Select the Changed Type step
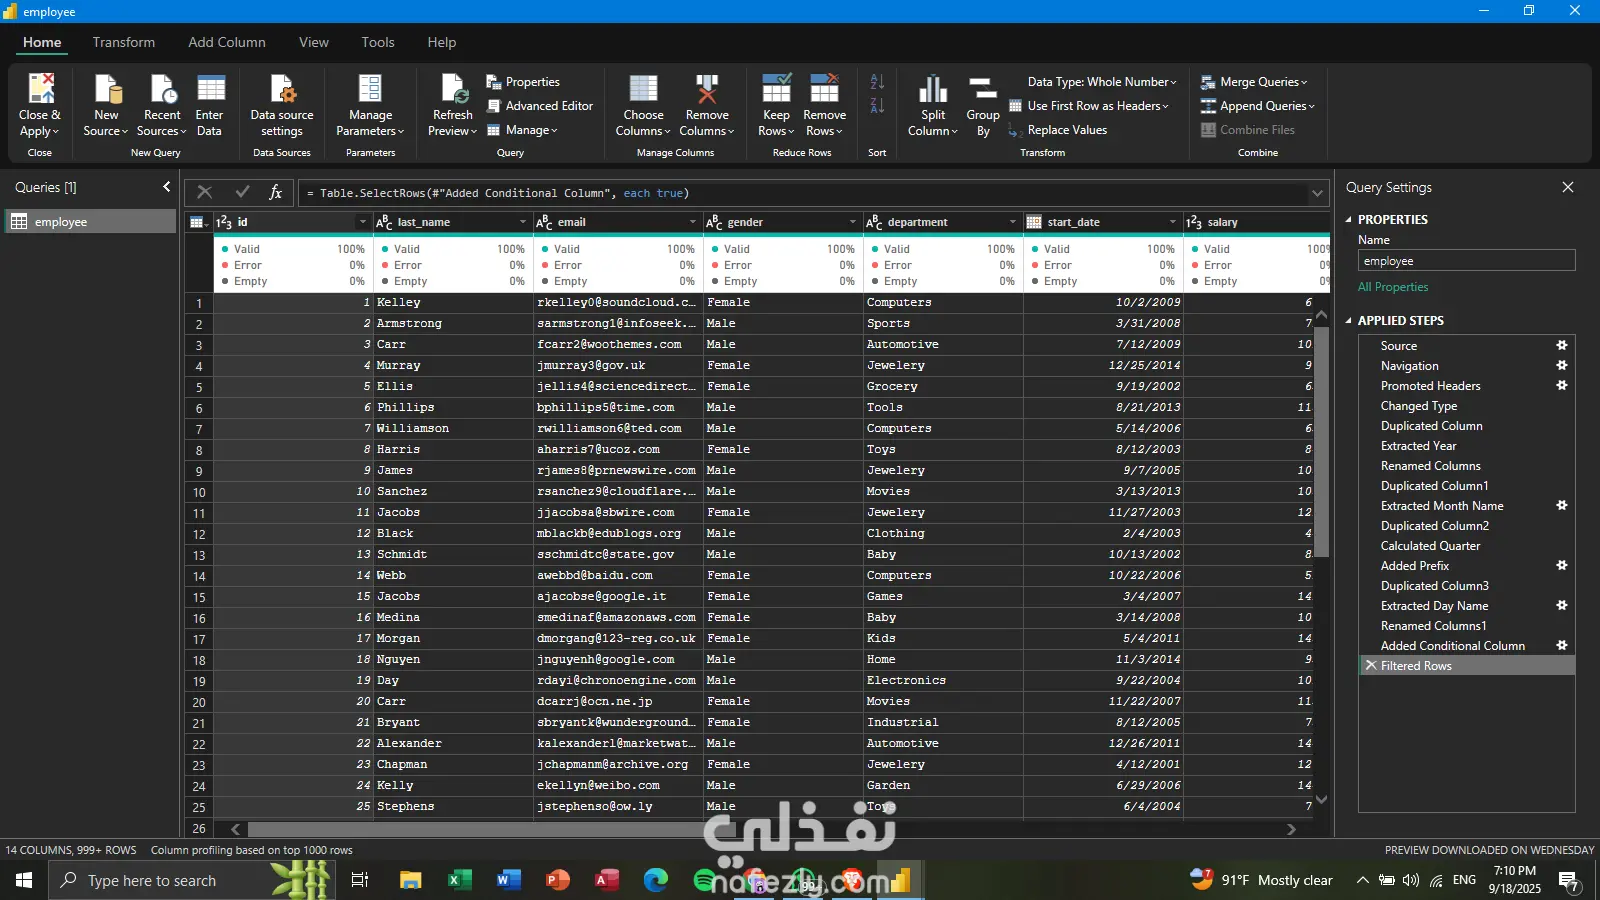 [1419, 406]
